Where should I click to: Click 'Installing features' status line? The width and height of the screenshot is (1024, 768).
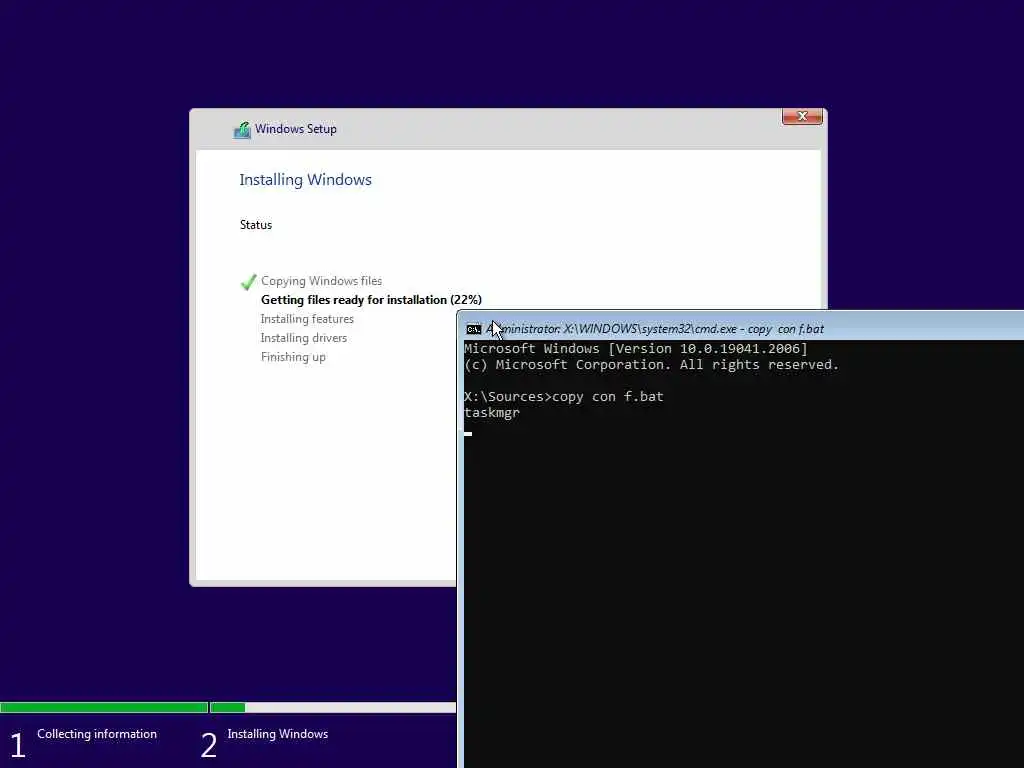point(307,319)
